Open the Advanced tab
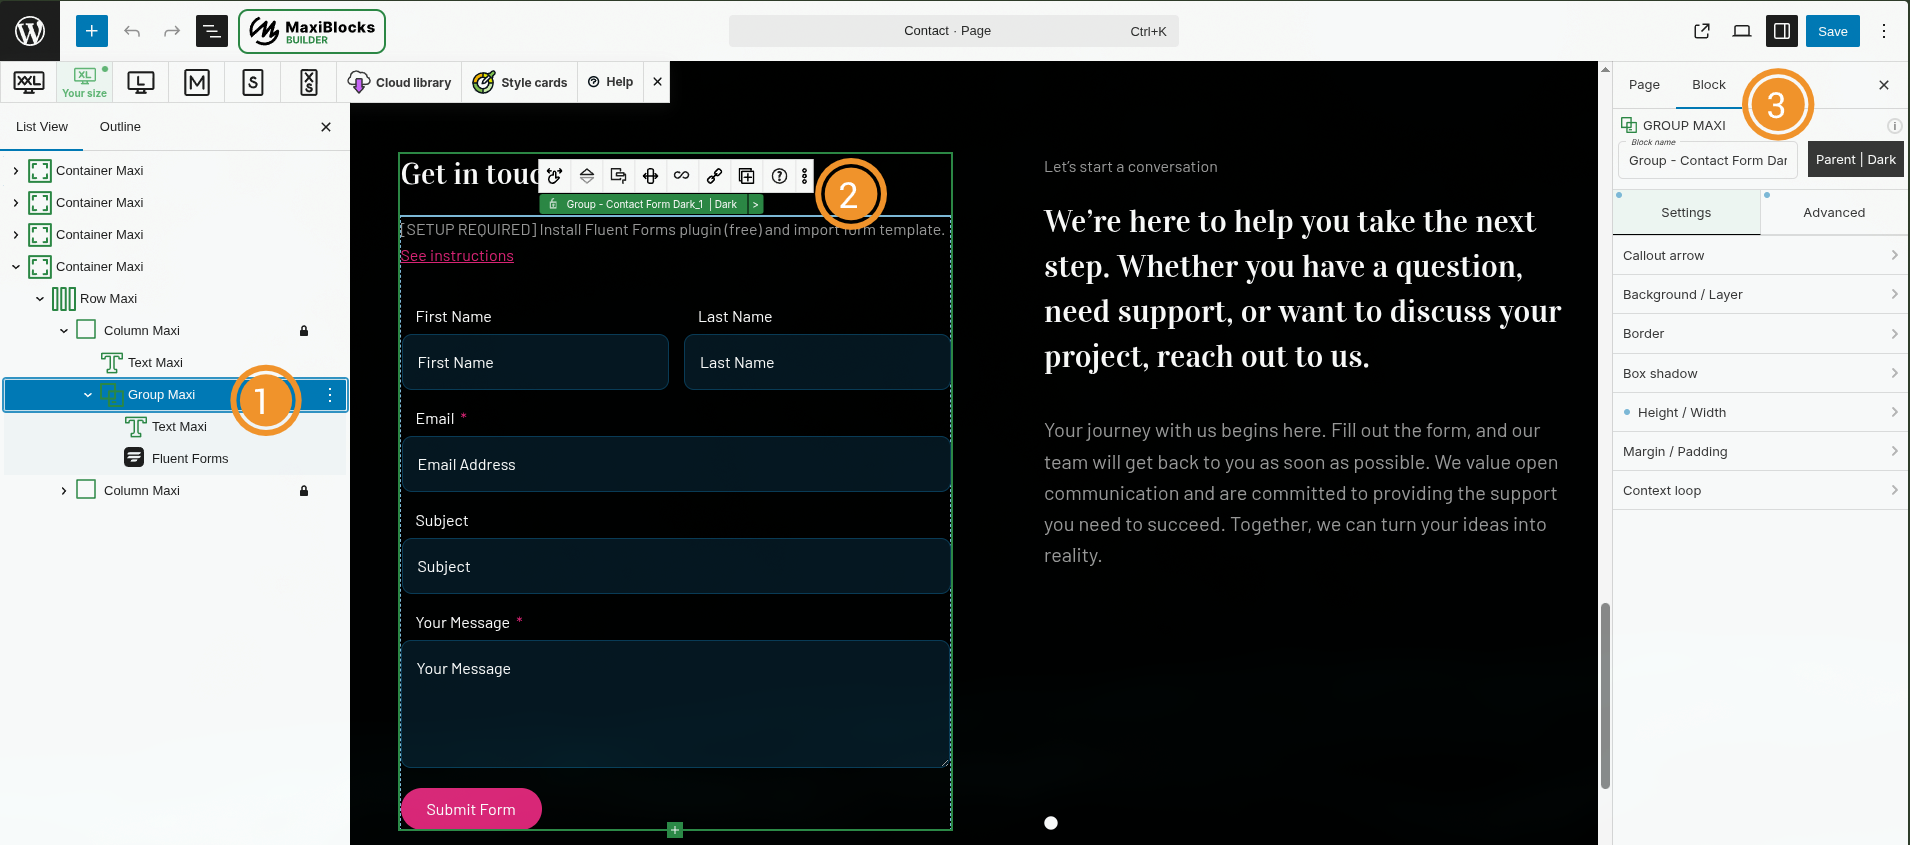This screenshot has width=1910, height=845. 1834,212
